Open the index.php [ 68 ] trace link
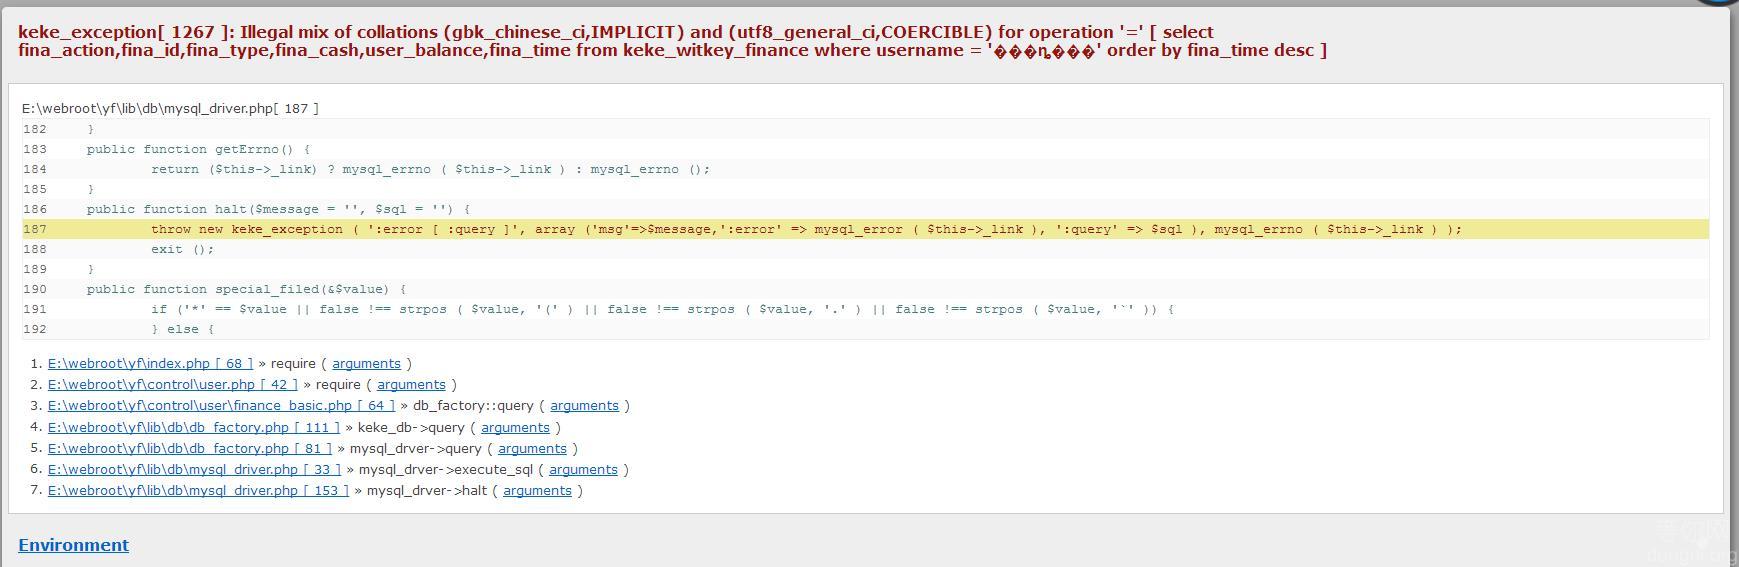 click(x=150, y=364)
